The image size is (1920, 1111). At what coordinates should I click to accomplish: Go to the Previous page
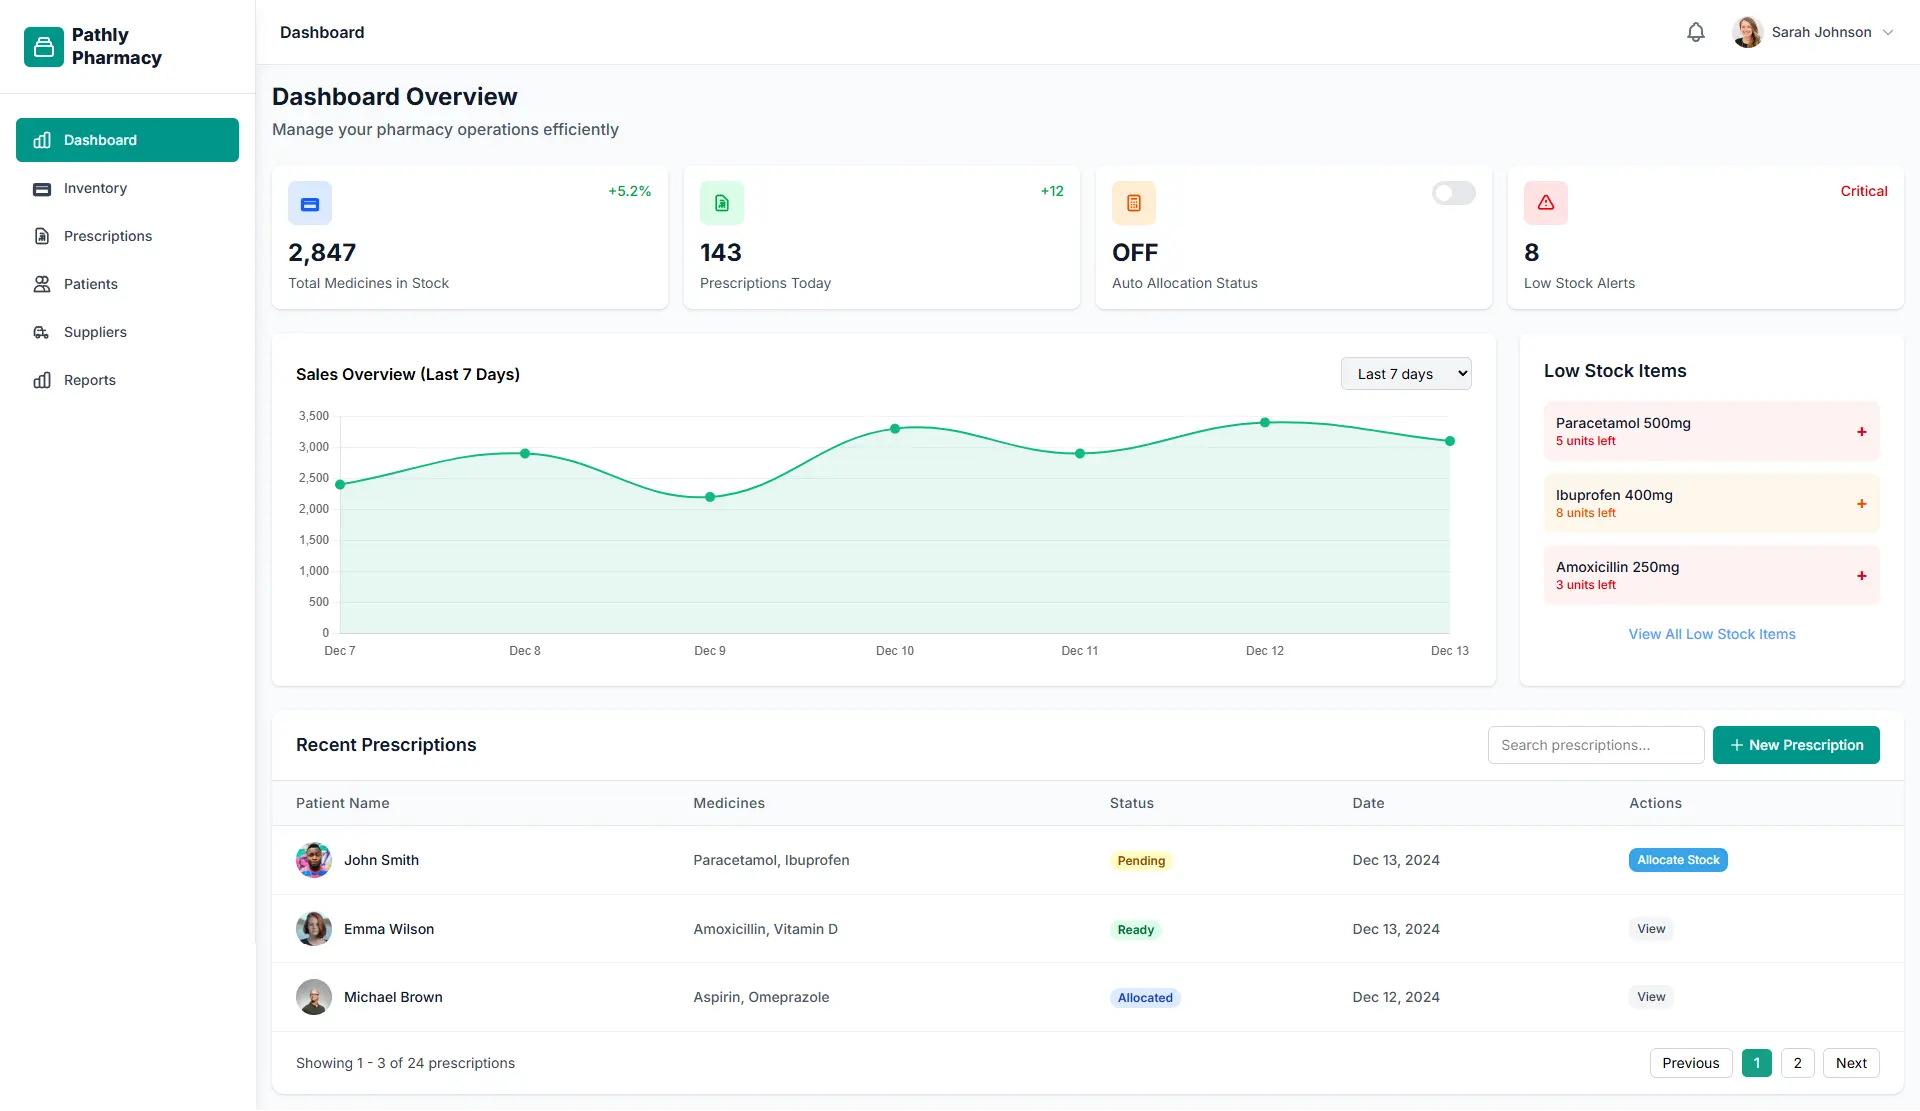[1690, 1063]
